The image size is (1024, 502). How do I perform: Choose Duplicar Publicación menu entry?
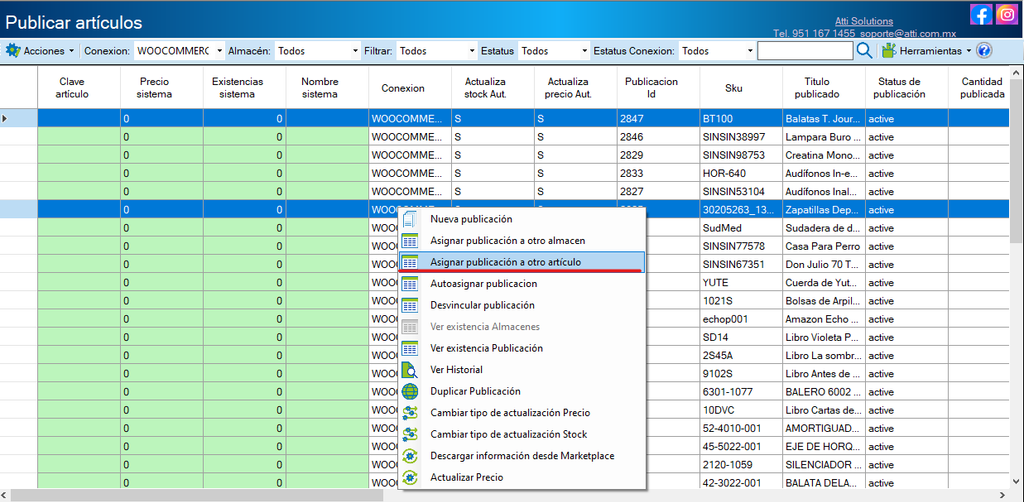(522, 392)
